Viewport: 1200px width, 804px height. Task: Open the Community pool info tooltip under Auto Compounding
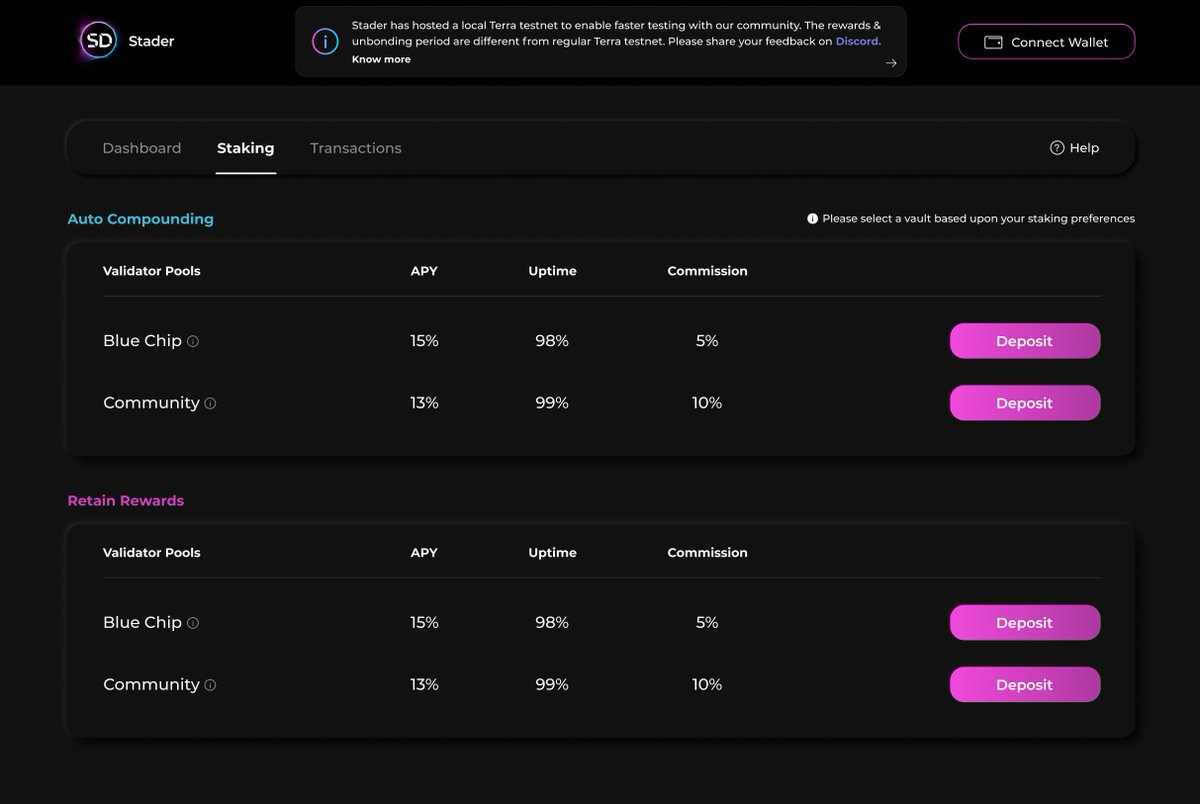(211, 404)
